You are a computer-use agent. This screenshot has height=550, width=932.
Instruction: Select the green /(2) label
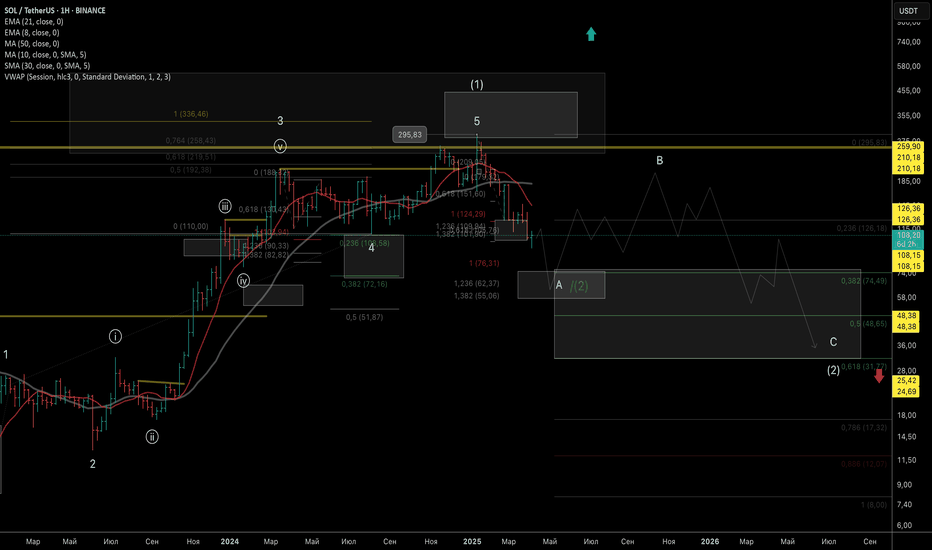(579, 286)
